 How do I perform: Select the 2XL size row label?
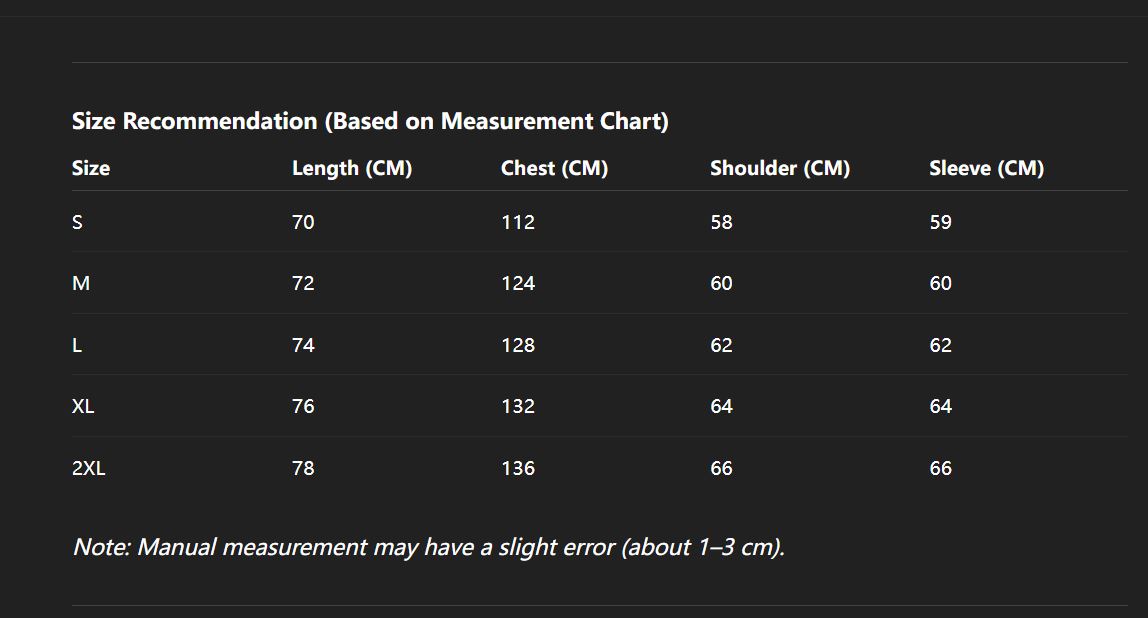pos(88,468)
